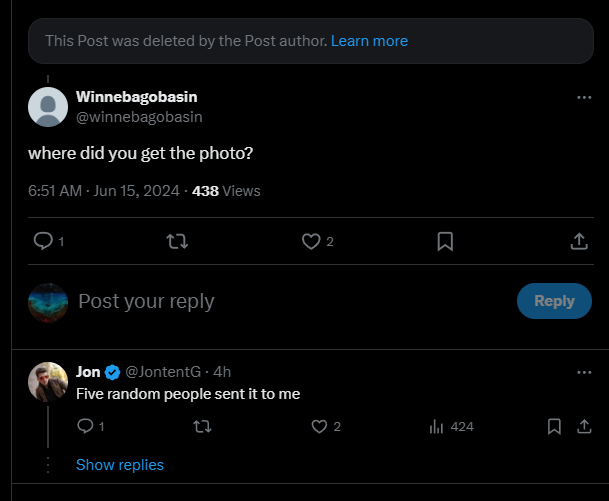Open Winnebagobasin's profile avatar
Viewport: 609px width, 501px height.
coord(48,107)
